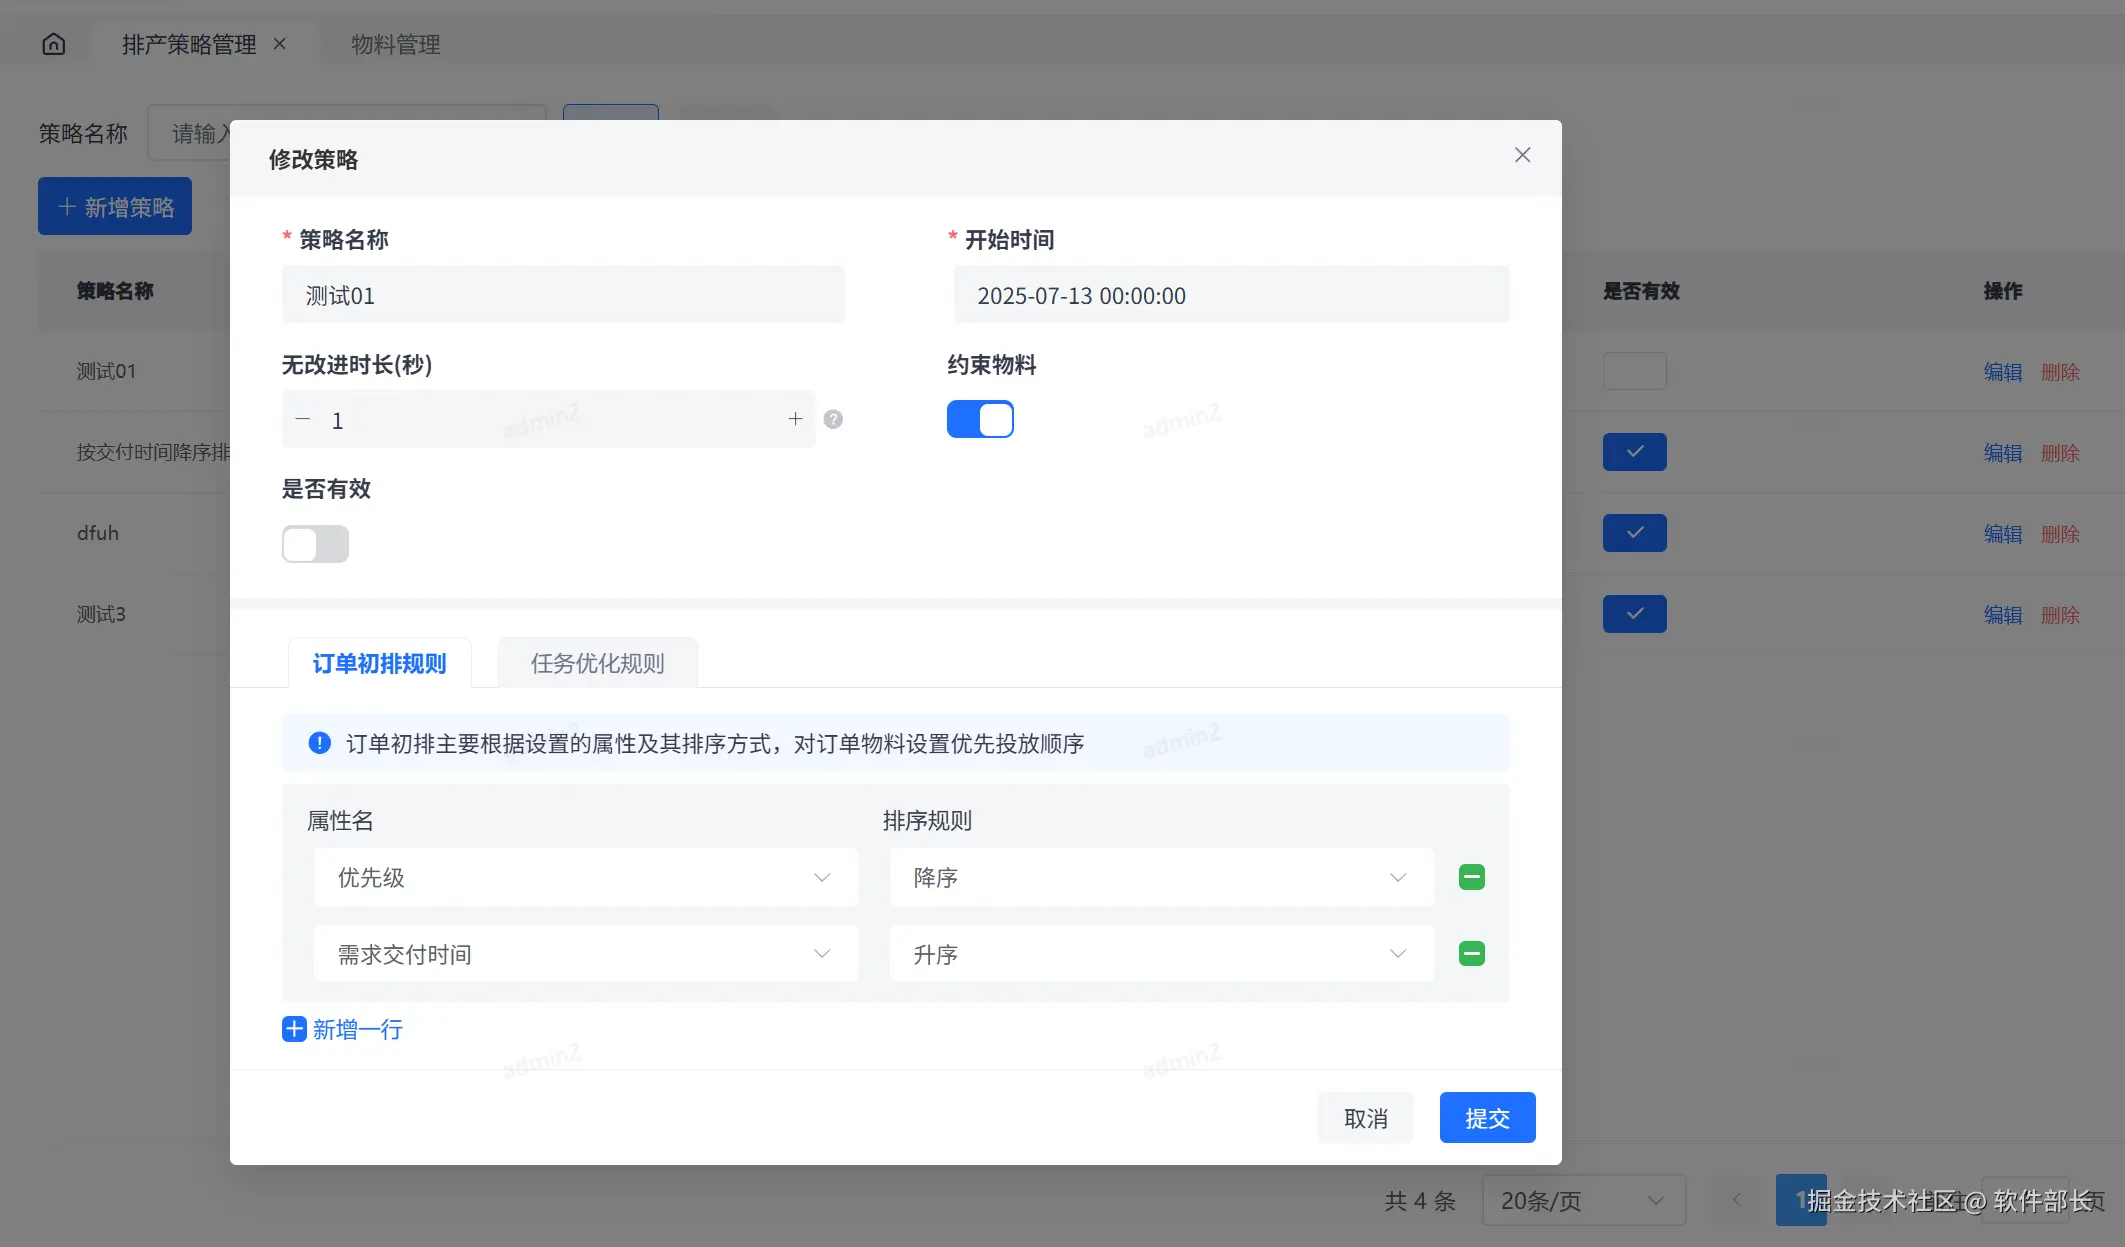This screenshot has height=1247, width=2125.
Task: Enable the 是否有效 switch
Action: point(315,544)
